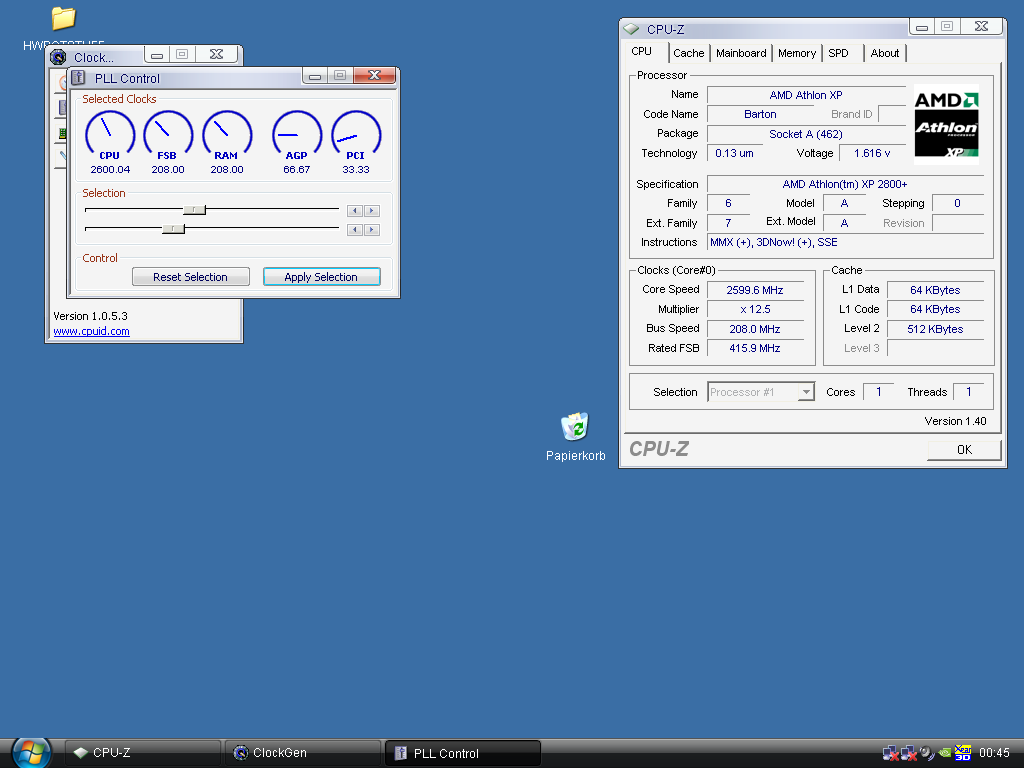Click the Apply Selection button
Screen dimensions: 1024x768
point(321,277)
